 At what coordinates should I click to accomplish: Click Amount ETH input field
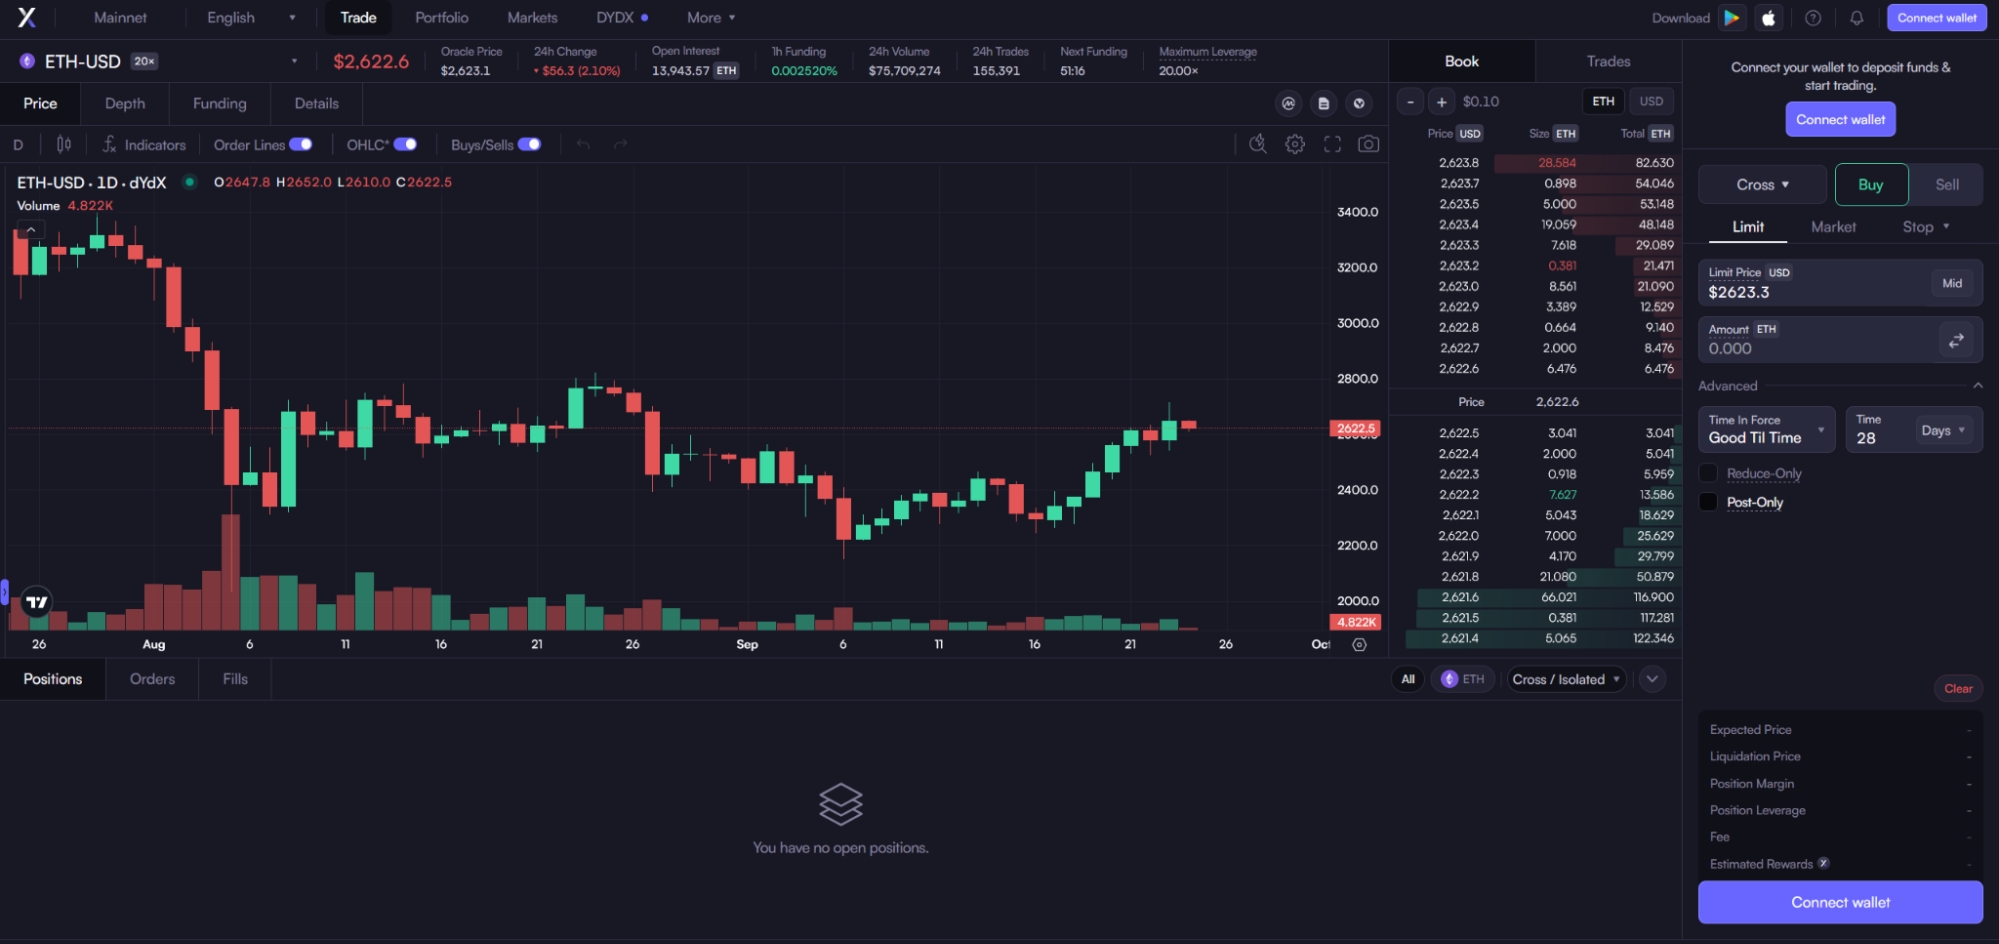pos(1840,340)
